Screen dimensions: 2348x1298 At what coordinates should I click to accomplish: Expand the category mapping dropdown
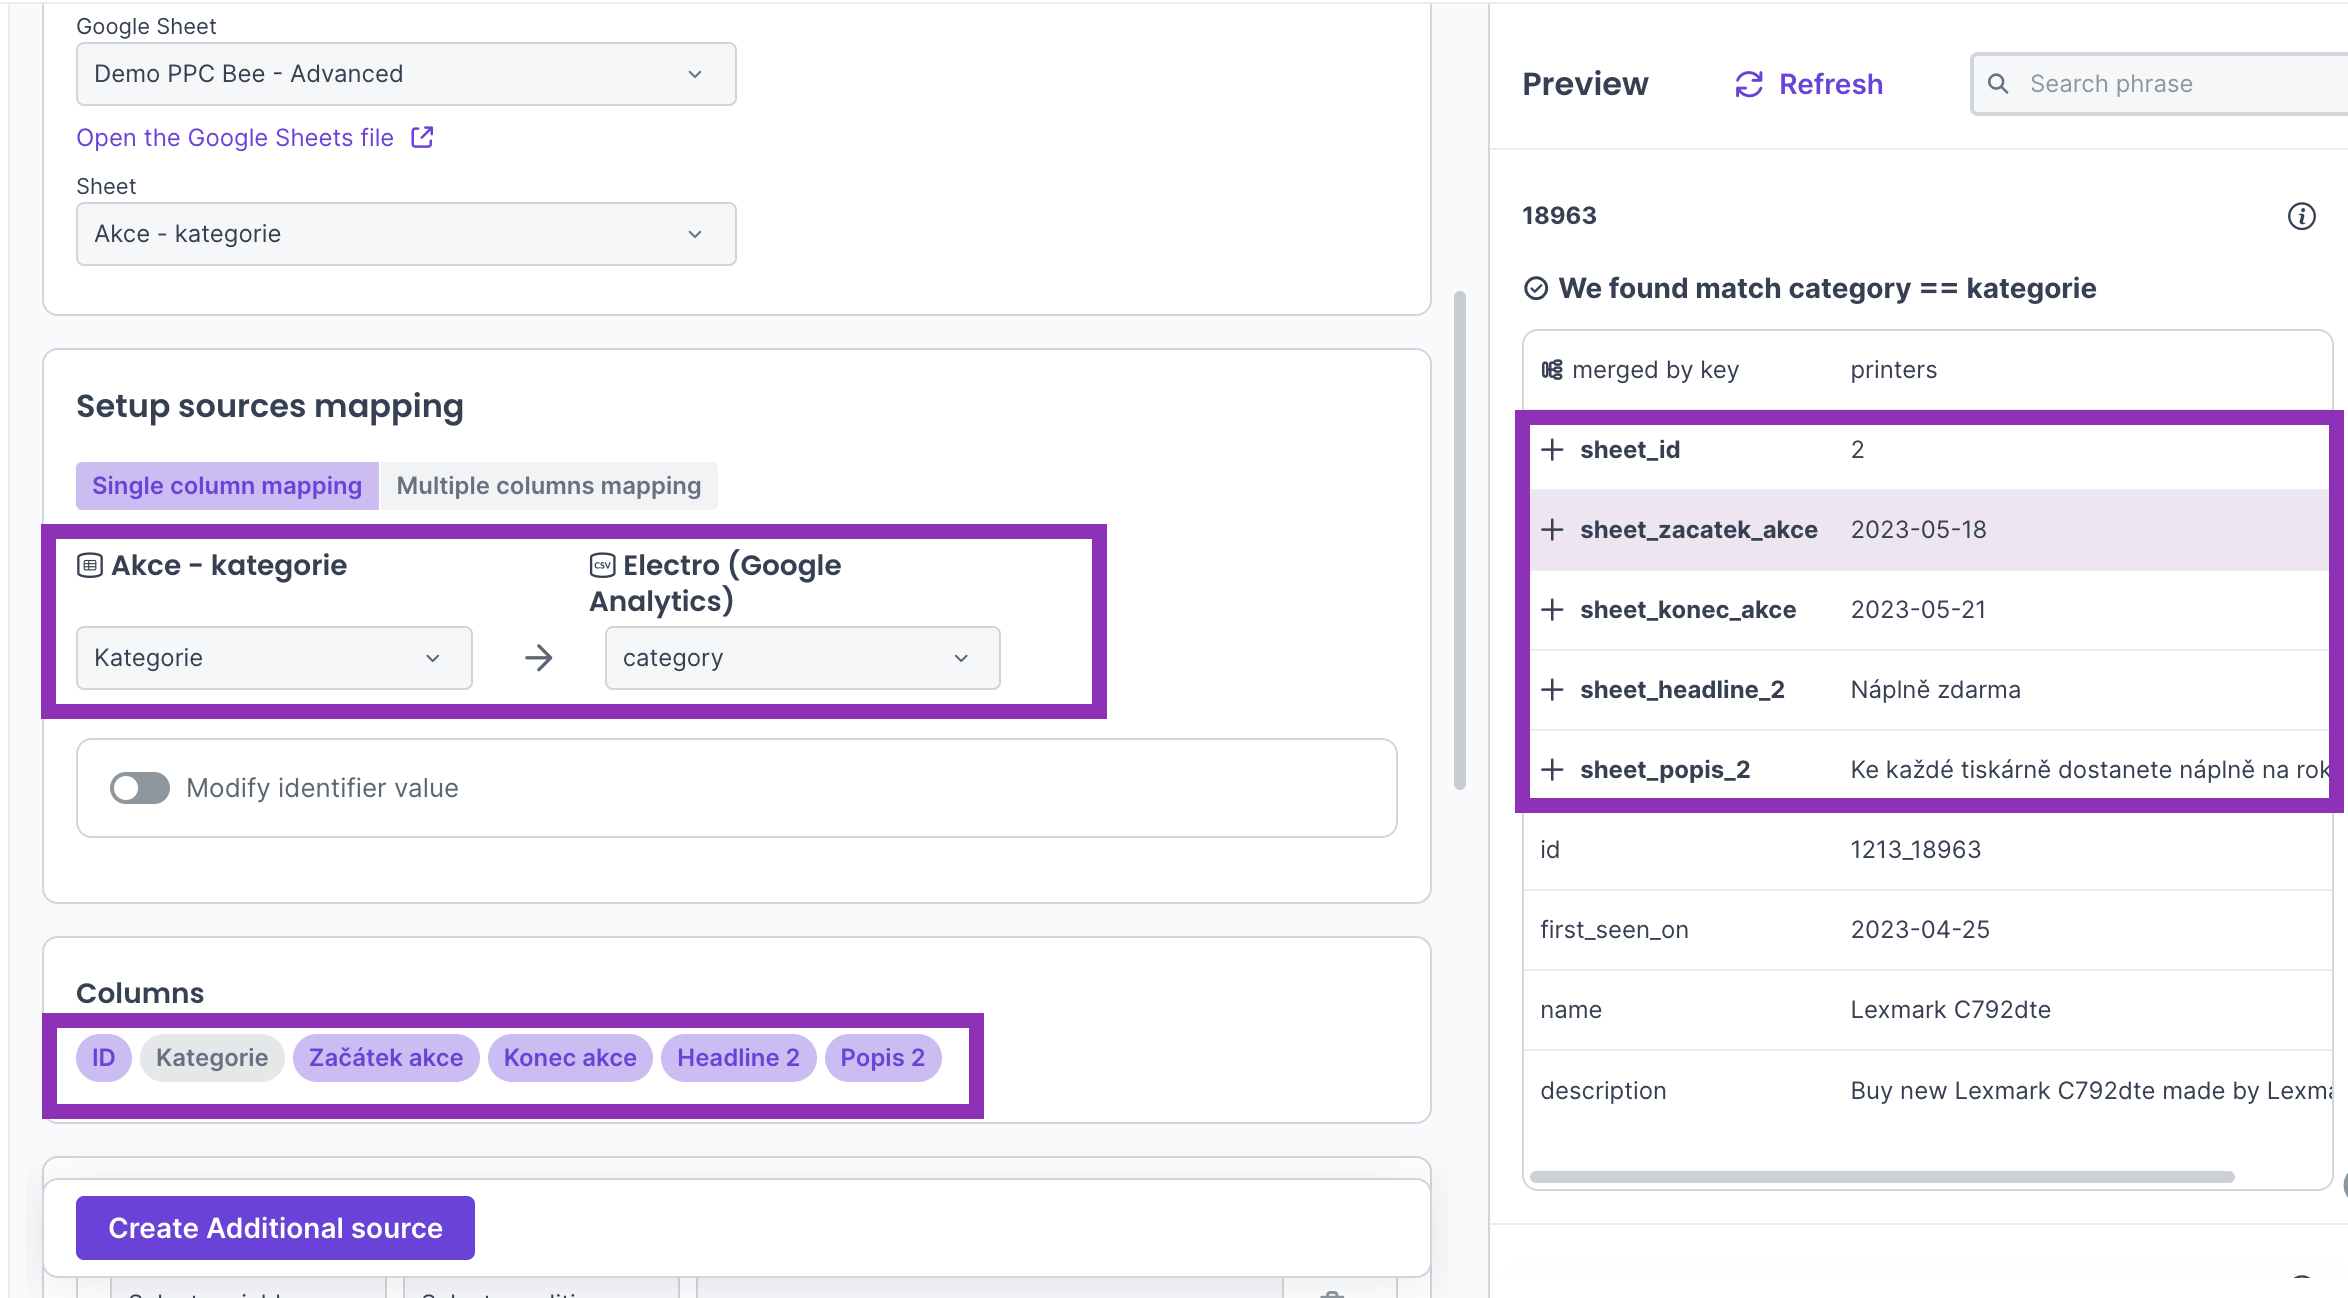point(802,658)
